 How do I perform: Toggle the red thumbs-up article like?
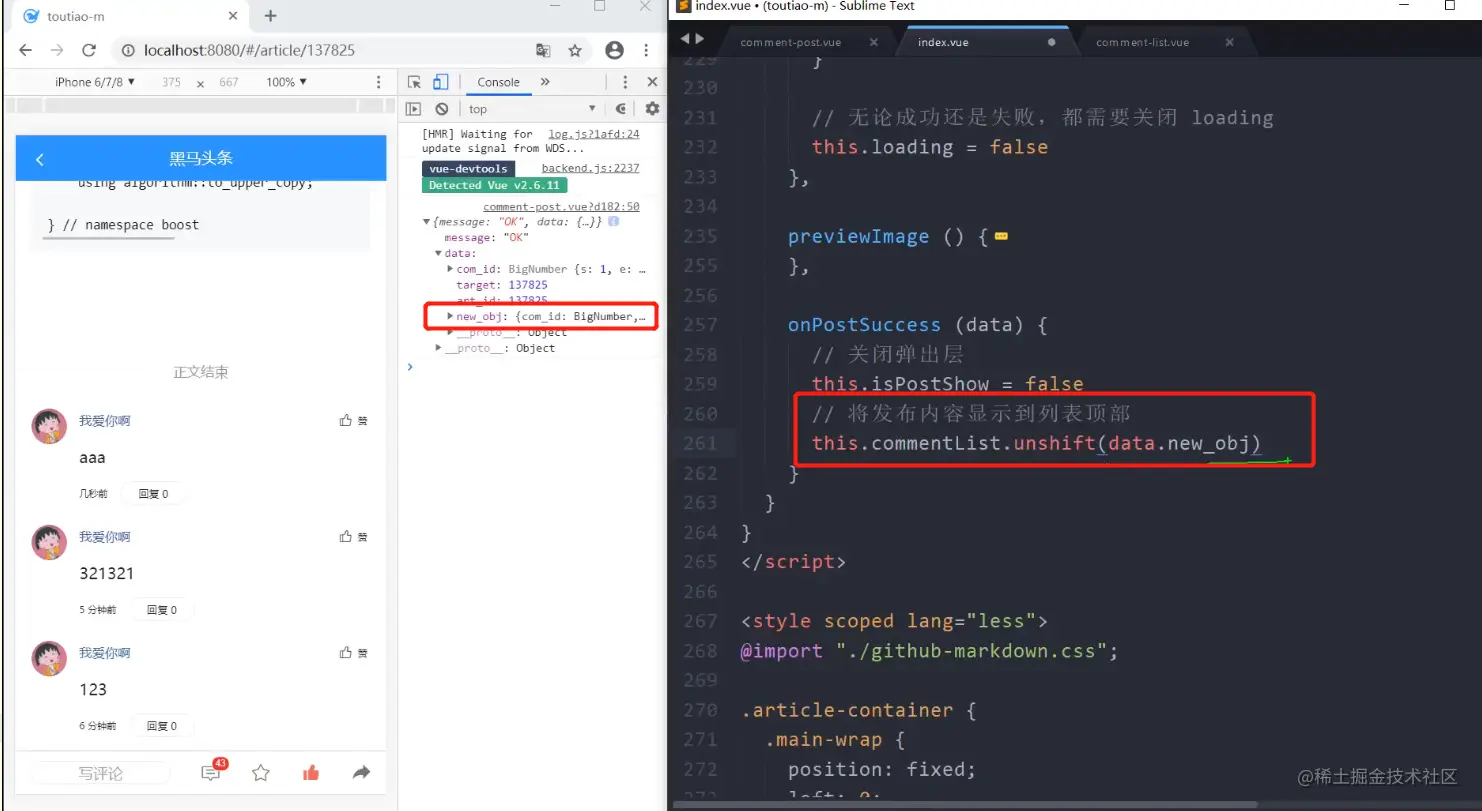tap(311, 773)
